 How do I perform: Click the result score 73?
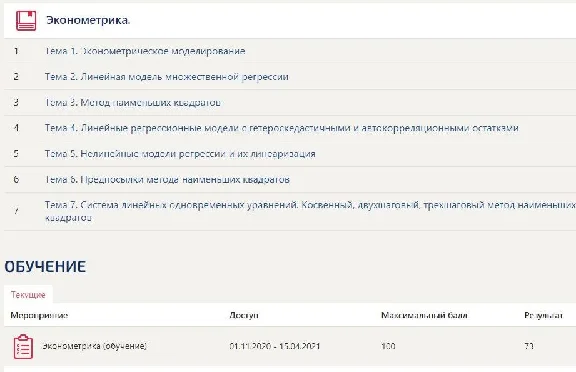point(529,346)
